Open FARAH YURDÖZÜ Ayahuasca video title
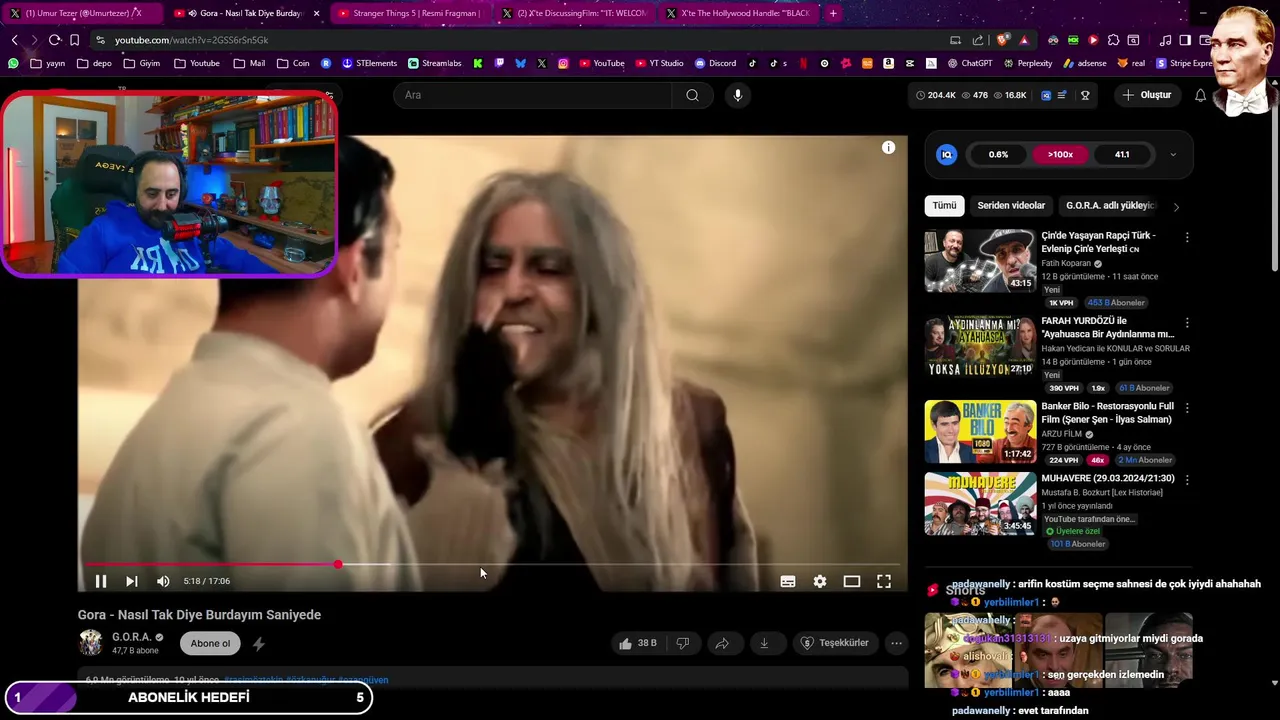The image size is (1280, 720). pos(1108,327)
